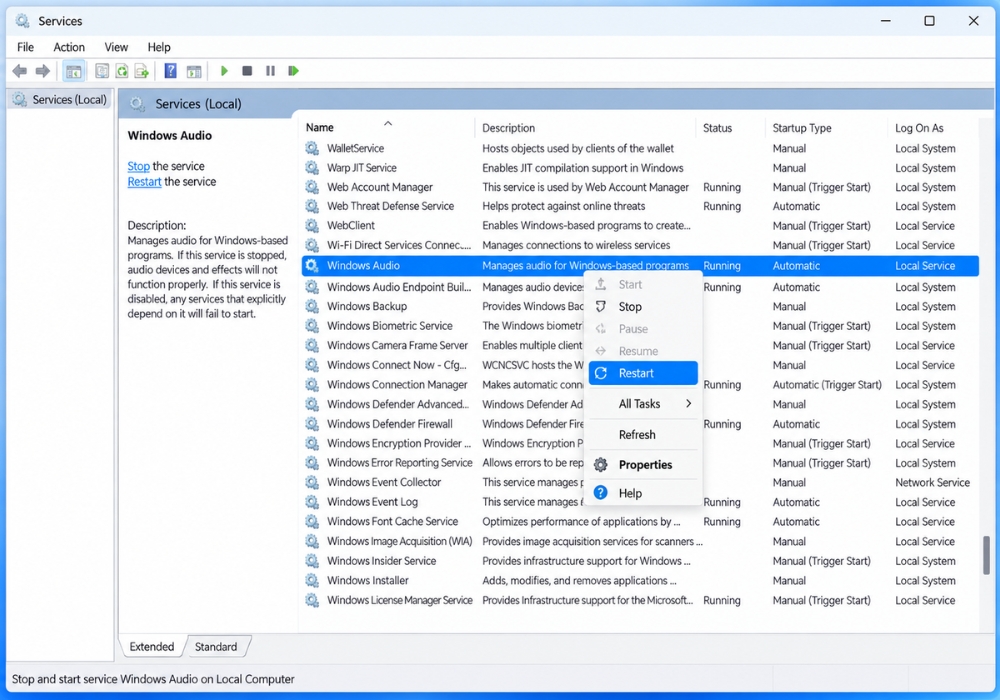Open the File menu
Screen dimensions: 1000x700
point(26,47)
